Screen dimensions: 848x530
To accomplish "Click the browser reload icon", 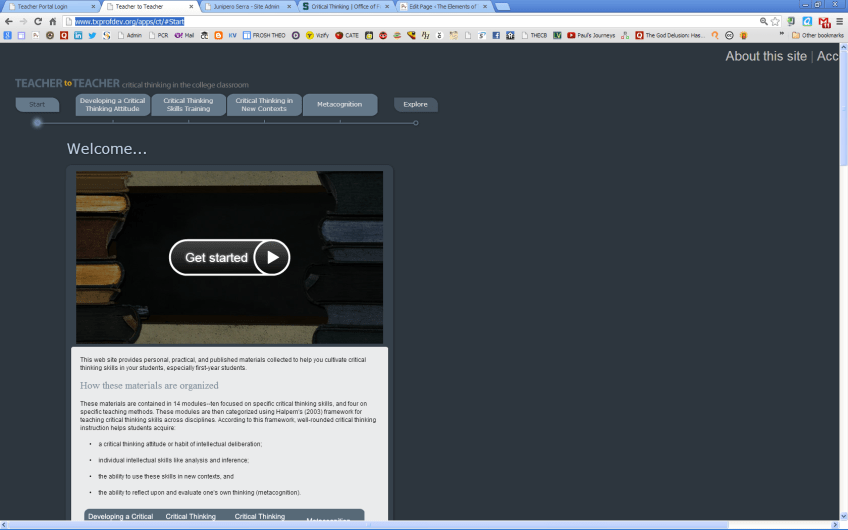I will (37, 21).
